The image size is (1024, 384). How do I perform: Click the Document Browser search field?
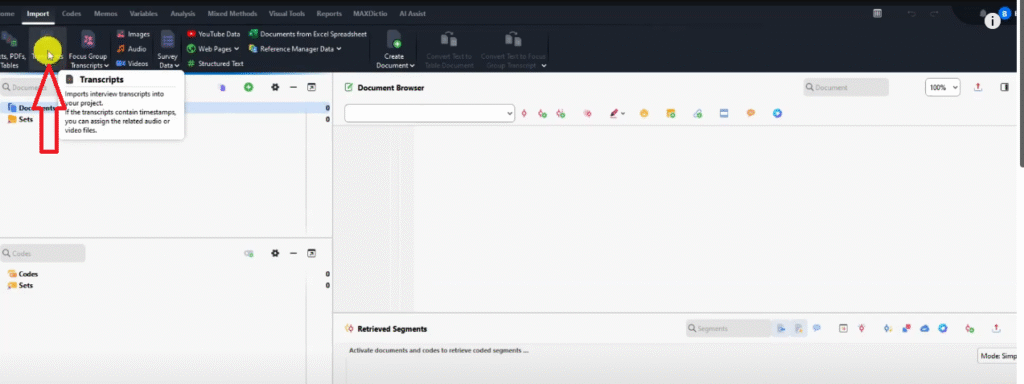(846, 87)
